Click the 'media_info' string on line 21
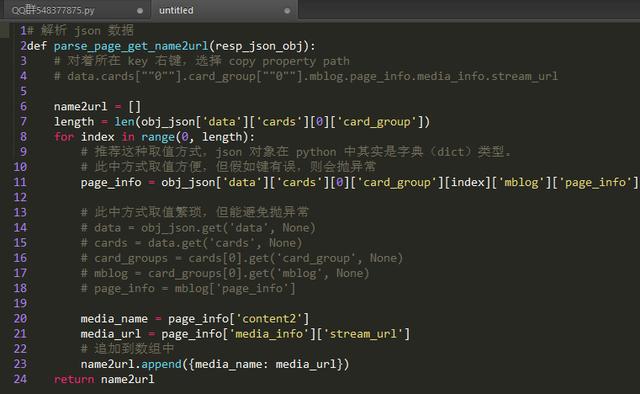The width and height of the screenshot is (640, 394). coord(269,334)
